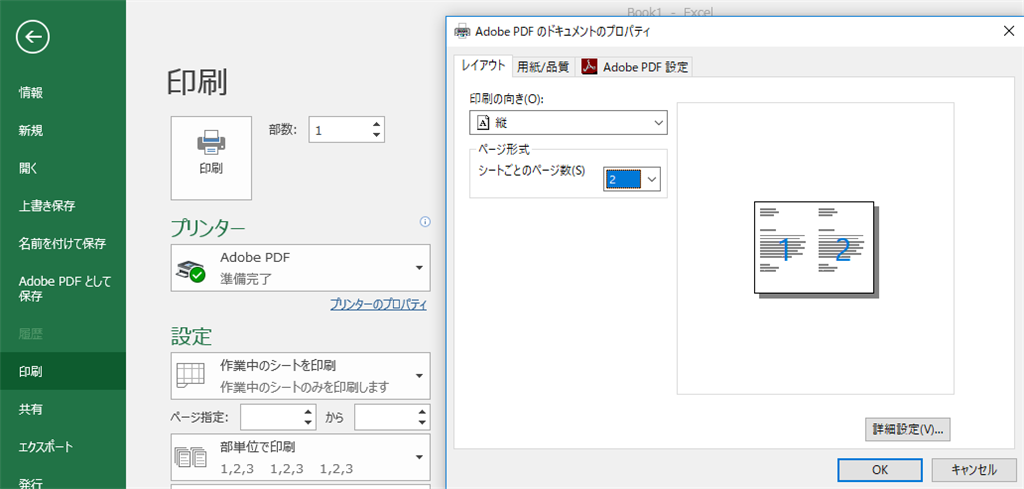Increase the から end page value
Viewport: 1024px width, 489px height.
point(423,412)
